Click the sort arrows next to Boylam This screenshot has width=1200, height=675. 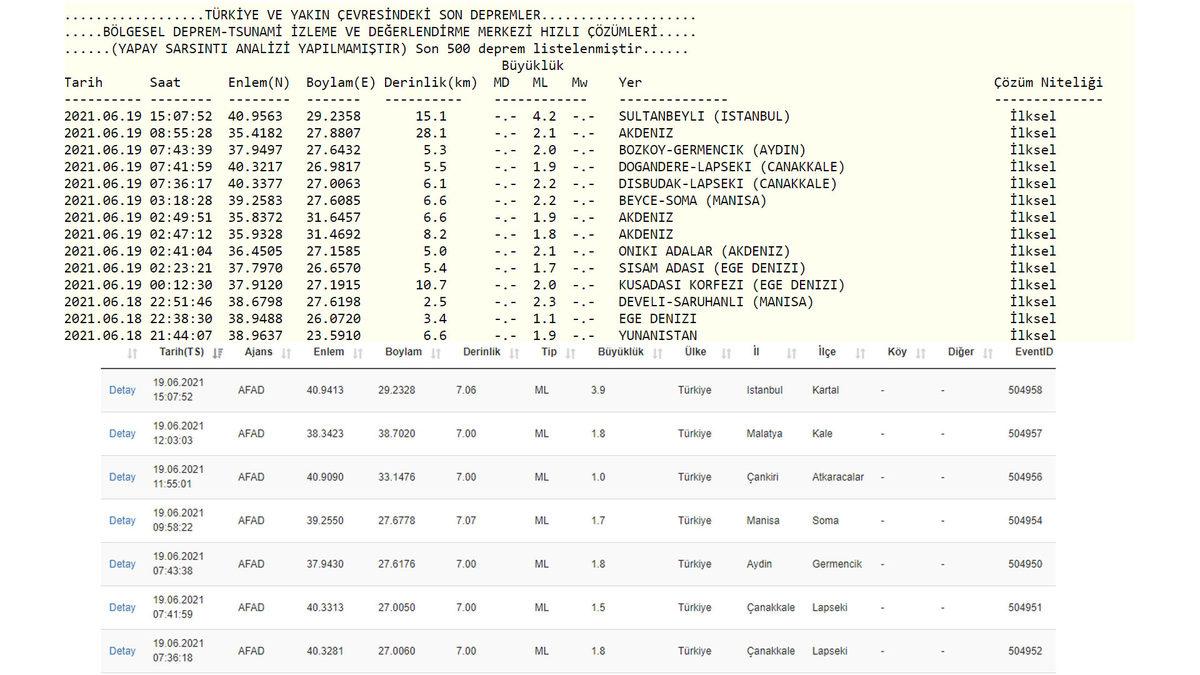[436, 353]
